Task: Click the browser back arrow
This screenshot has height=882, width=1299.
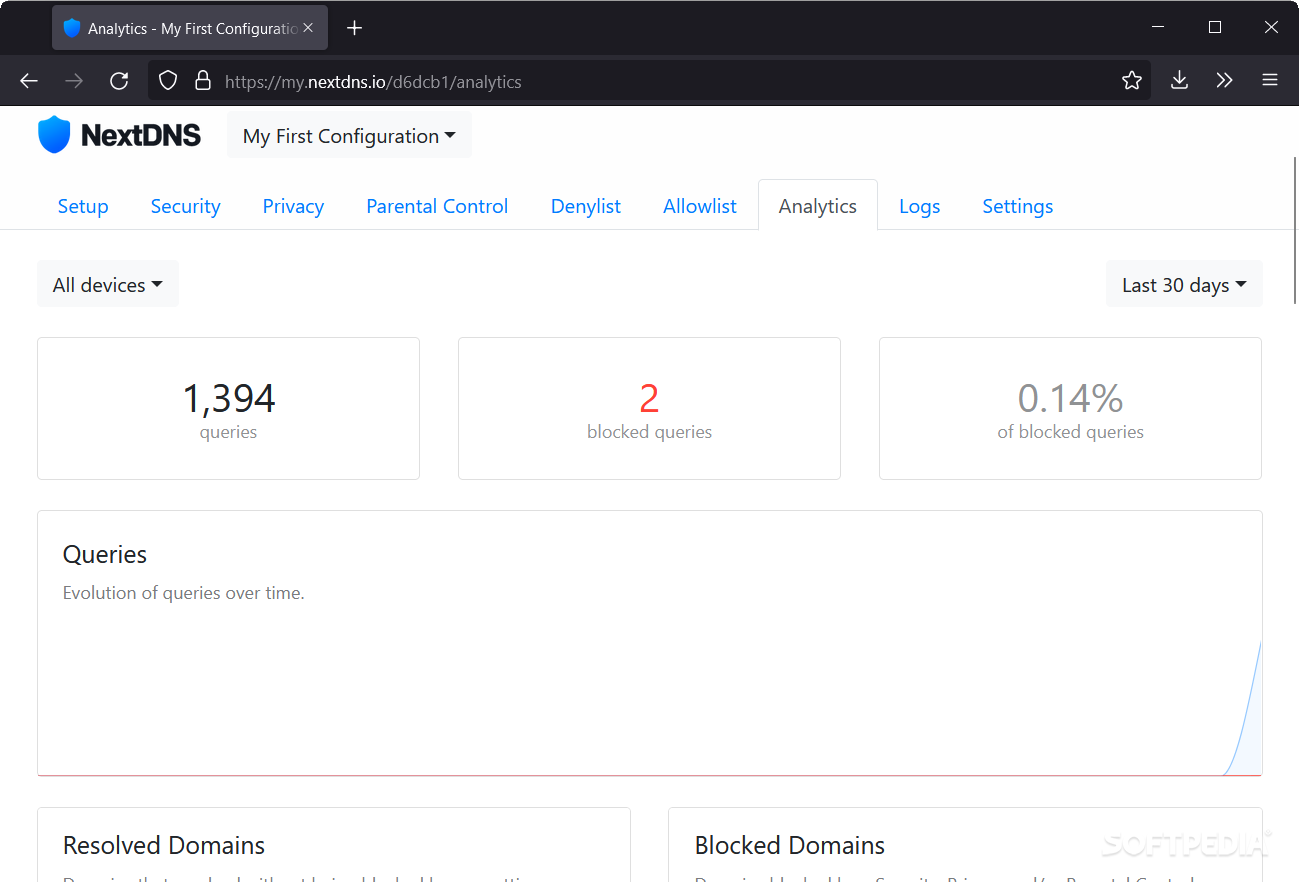Action: coord(29,81)
